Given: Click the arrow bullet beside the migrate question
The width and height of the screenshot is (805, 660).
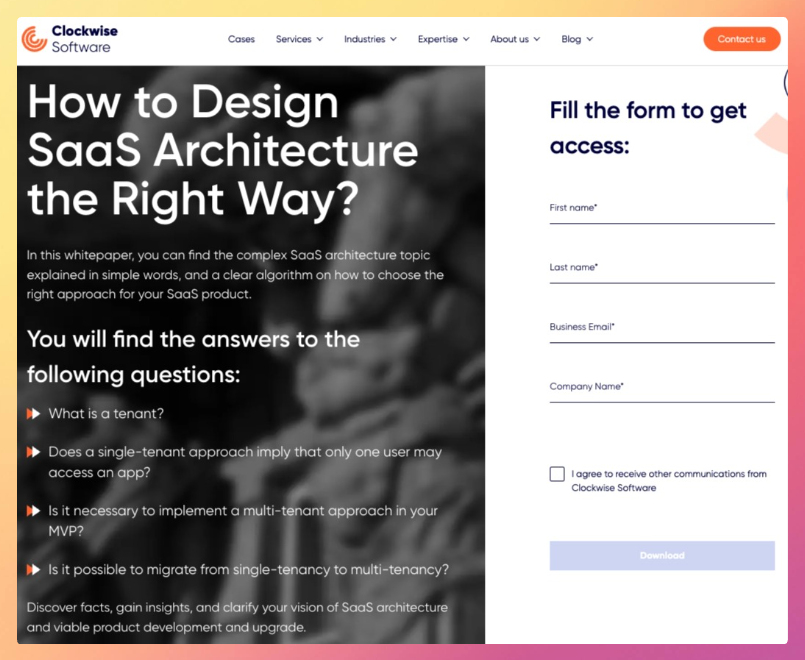Looking at the screenshot, I should pyautogui.click(x=34, y=570).
